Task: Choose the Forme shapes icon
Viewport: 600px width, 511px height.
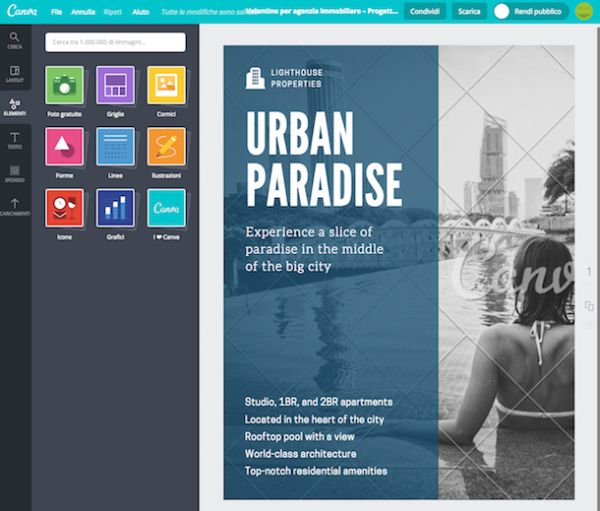Action: (64, 147)
